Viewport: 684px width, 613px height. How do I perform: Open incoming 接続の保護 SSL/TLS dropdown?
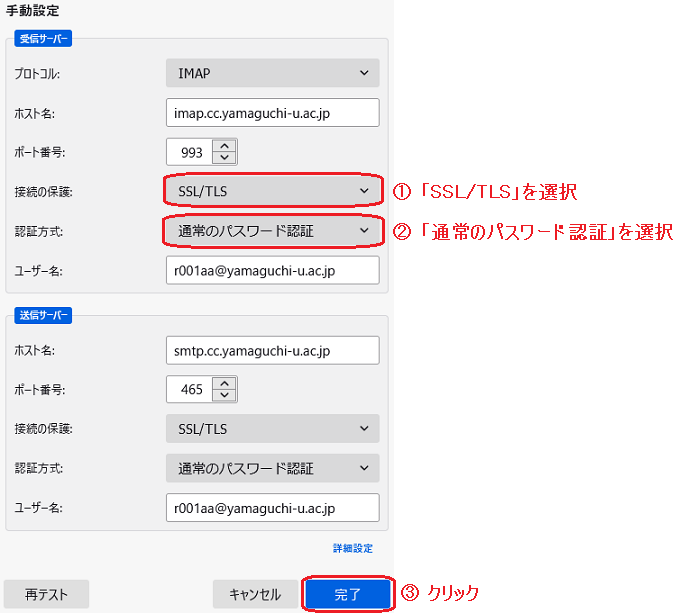[x=273, y=191]
